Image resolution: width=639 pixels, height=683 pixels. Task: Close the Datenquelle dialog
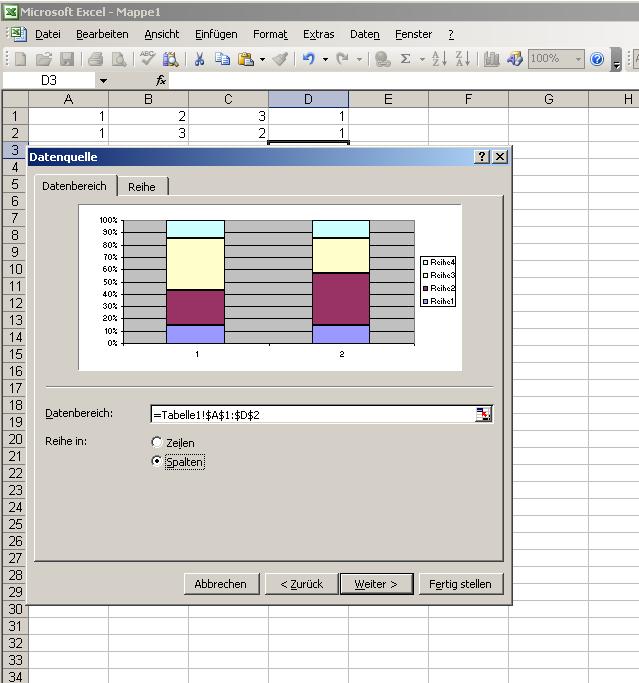click(x=500, y=157)
